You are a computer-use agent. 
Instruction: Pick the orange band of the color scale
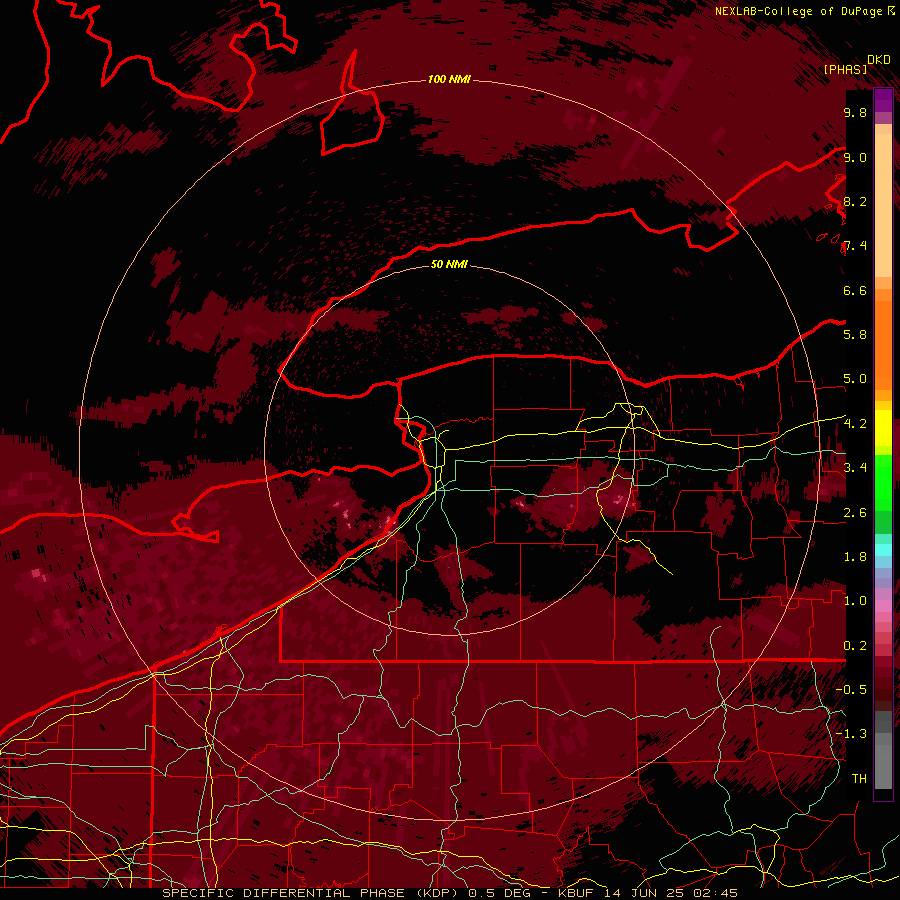point(883,344)
